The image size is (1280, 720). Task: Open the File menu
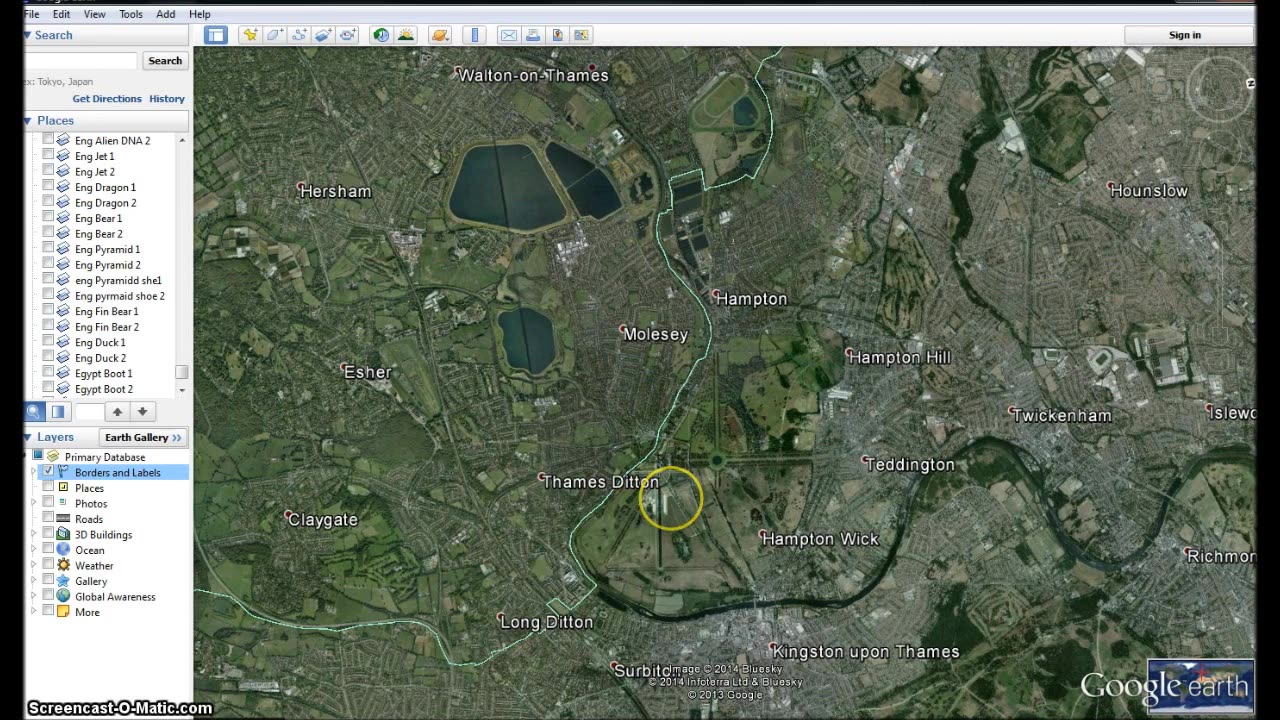pyautogui.click(x=32, y=14)
